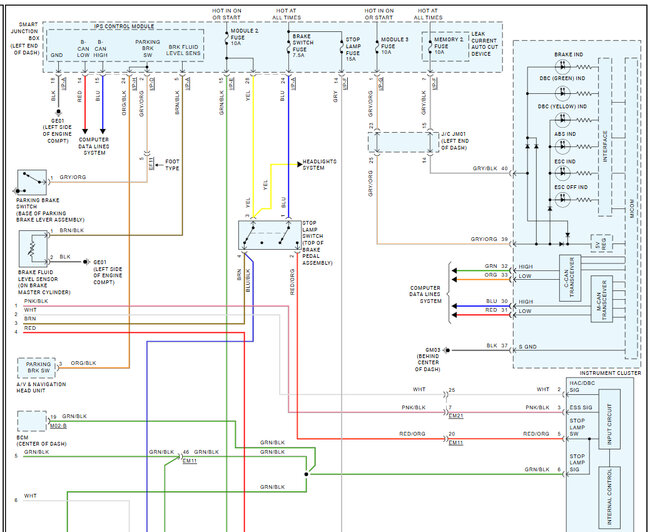Click the BCM (CENTER OF DASH) caption

[41, 440]
